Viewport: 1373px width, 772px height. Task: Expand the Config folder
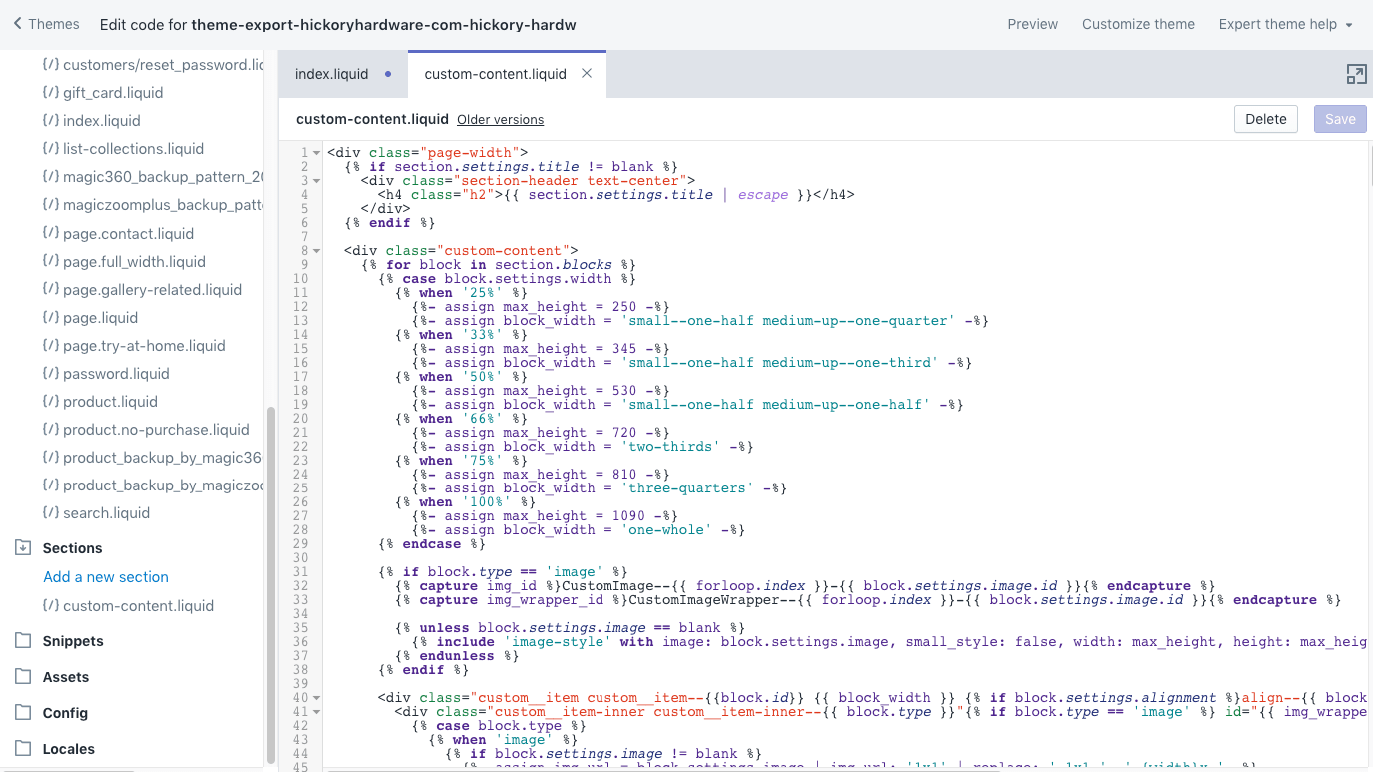pos(65,713)
